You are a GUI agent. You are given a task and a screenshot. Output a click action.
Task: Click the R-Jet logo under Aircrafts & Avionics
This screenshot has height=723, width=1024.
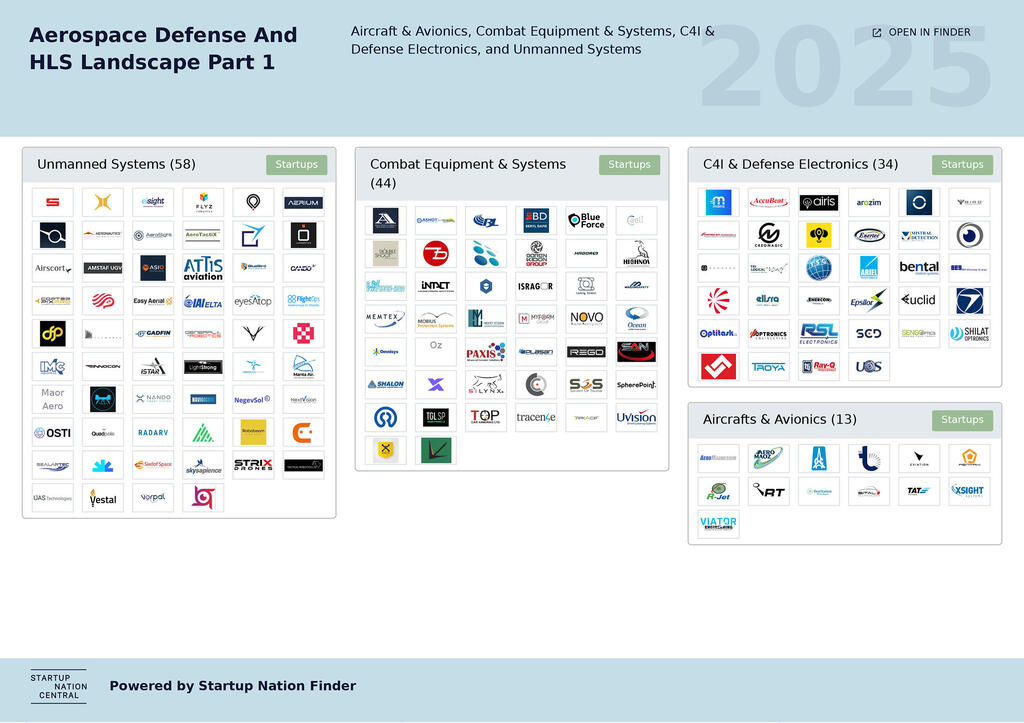coord(718,490)
